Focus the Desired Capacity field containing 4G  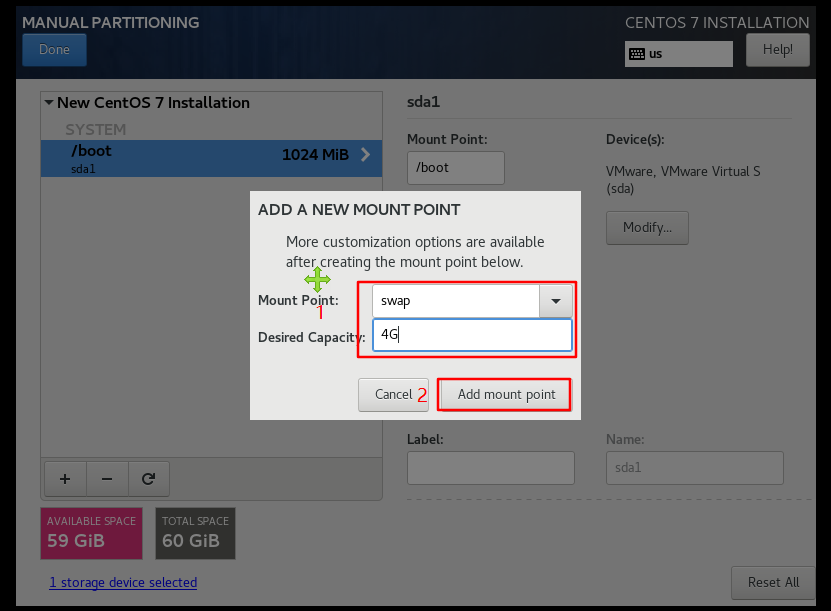click(x=472, y=335)
